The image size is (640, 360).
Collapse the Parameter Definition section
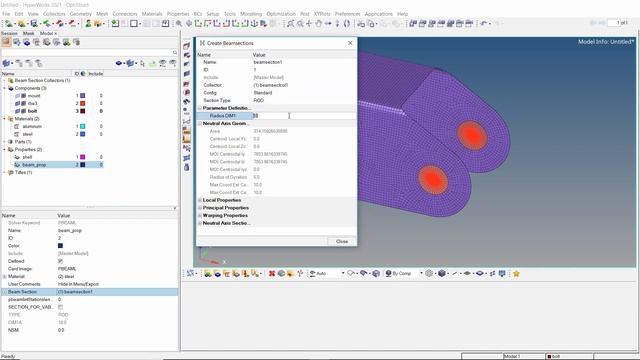tap(200, 108)
